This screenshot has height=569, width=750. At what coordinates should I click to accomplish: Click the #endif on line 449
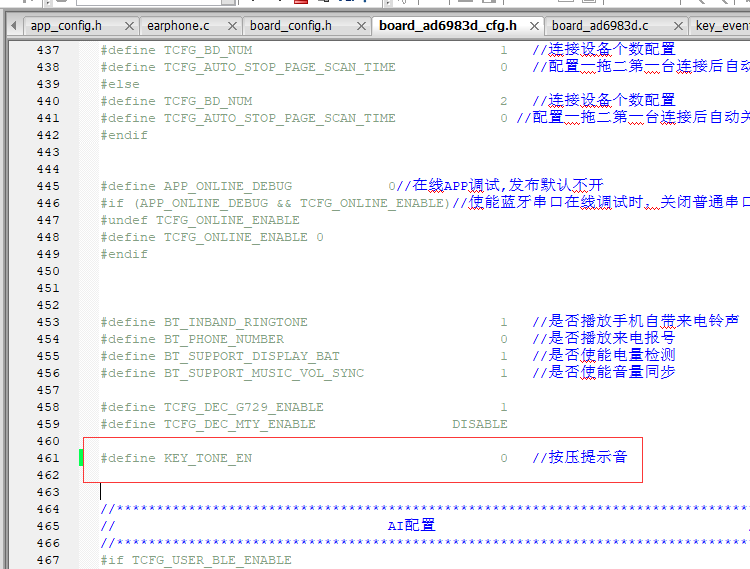(x=124, y=254)
